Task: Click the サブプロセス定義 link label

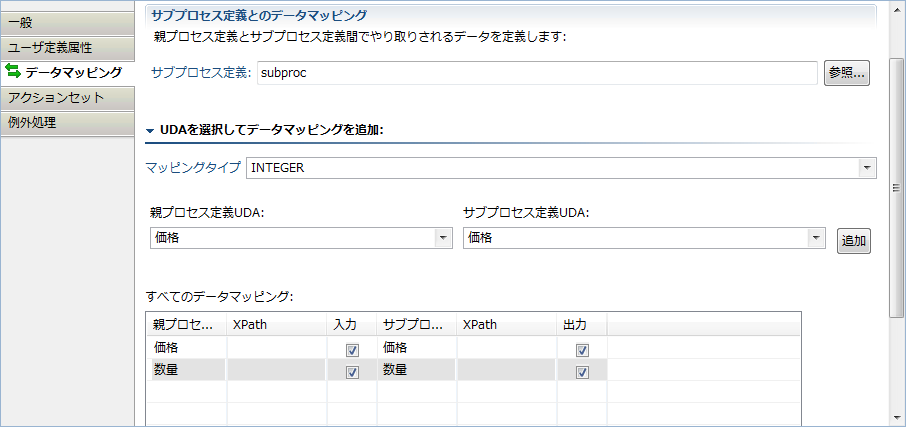Action: [x=201, y=73]
